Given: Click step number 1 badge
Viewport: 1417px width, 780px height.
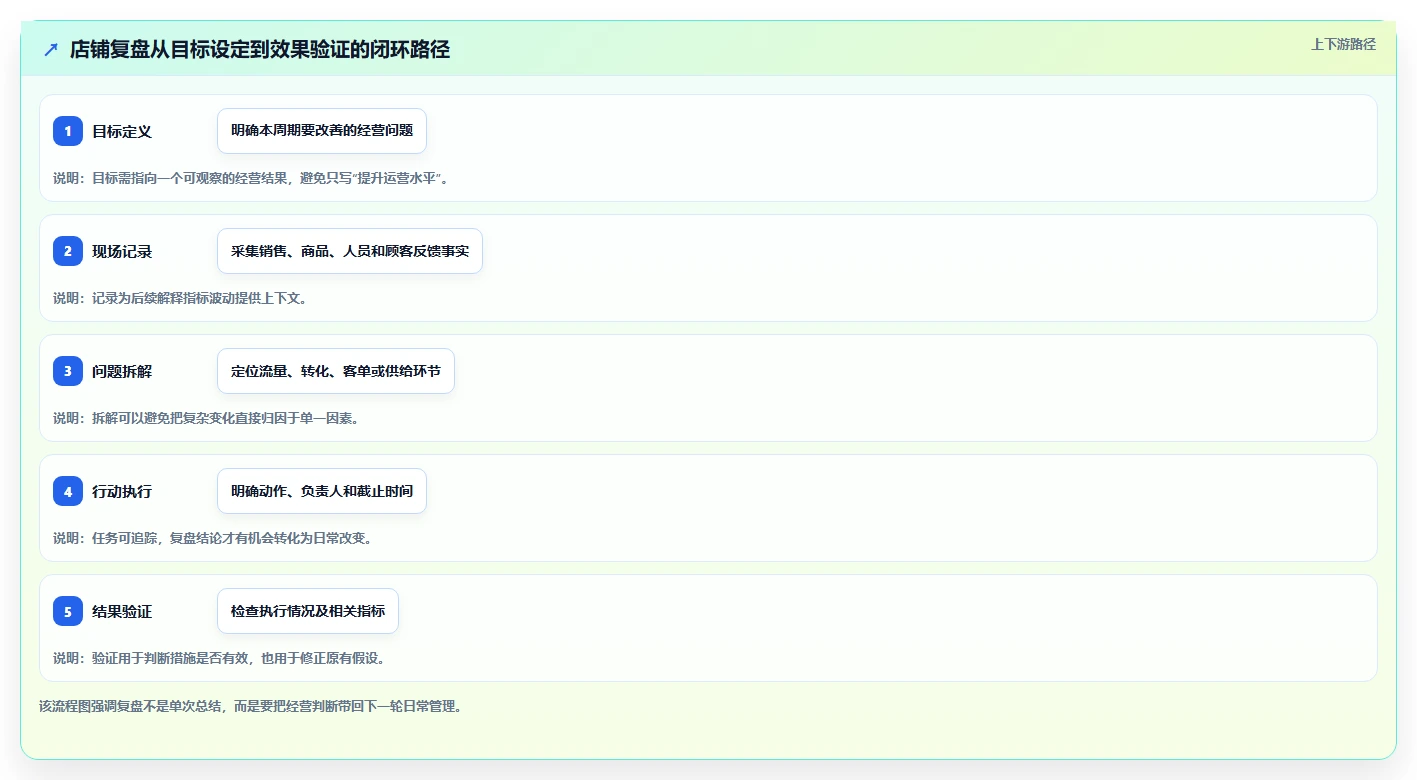Looking at the screenshot, I should (68, 131).
